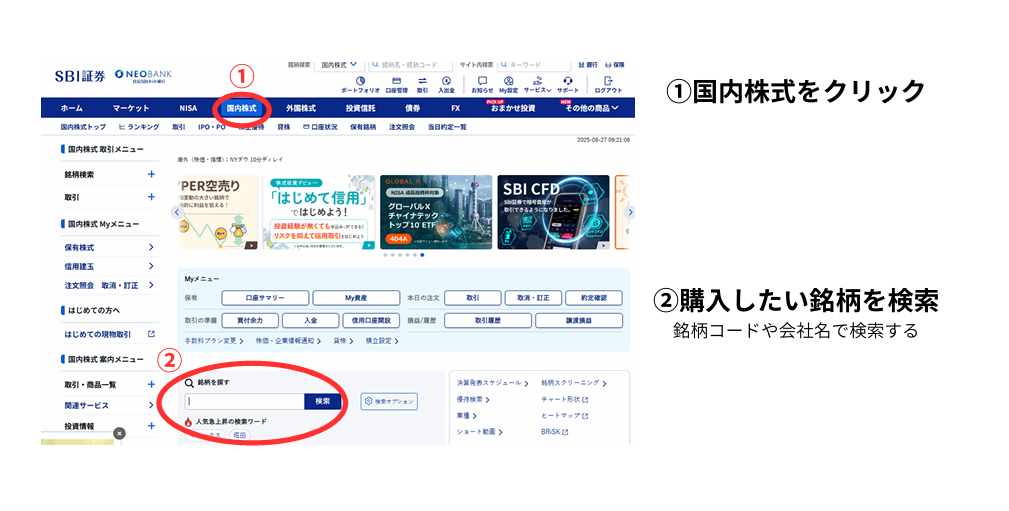Screen dimensions: 1009x511
Task: Click the My設定 settings icon
Action: pyautogui.click(x=508, y=83)
